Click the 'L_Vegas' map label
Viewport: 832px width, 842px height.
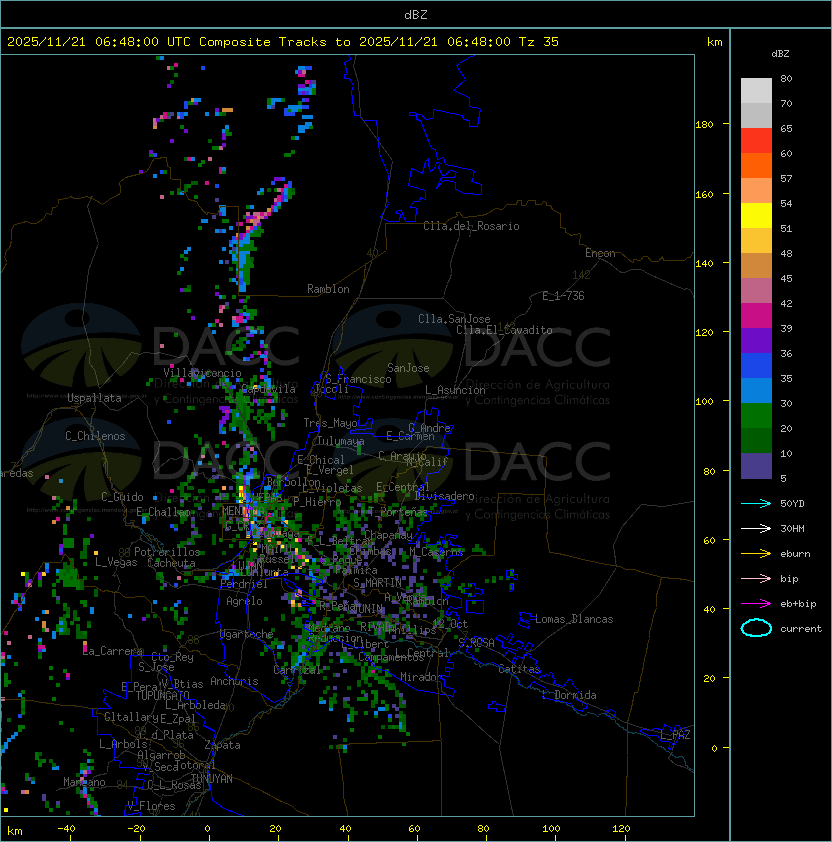[x=116, y=562]
